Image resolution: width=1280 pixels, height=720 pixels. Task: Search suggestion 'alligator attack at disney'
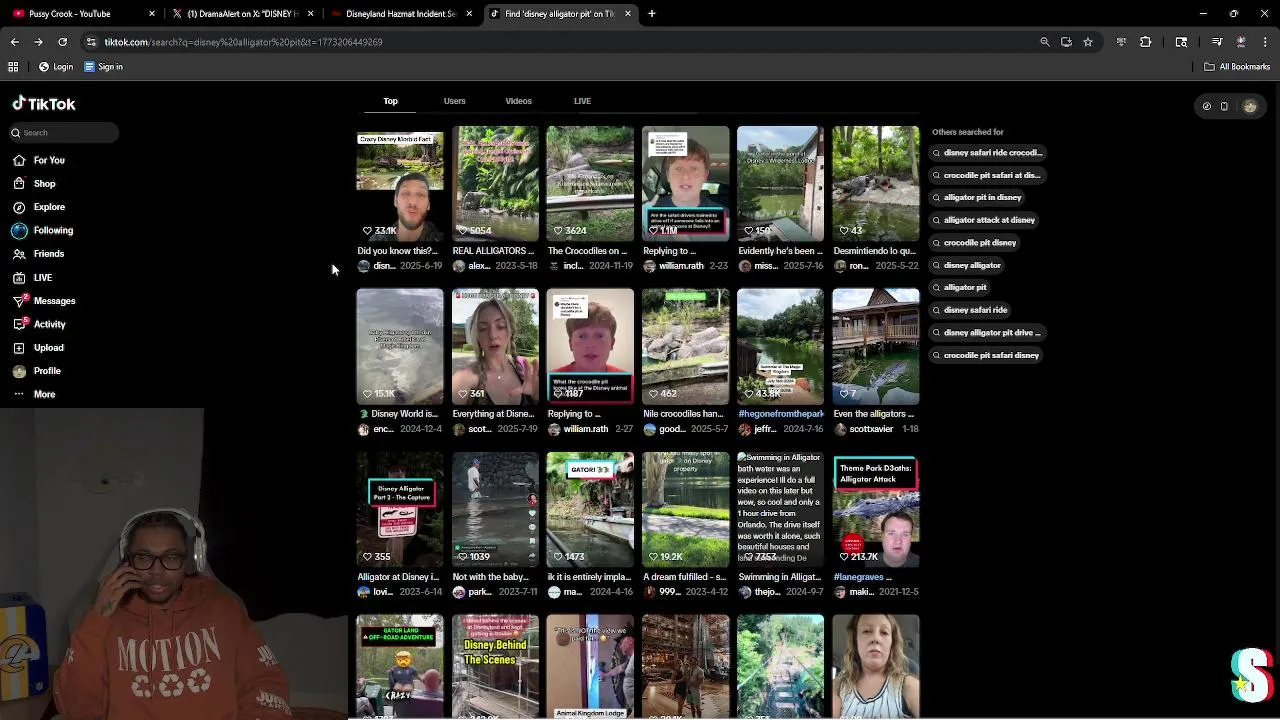[x=984, y=220]
